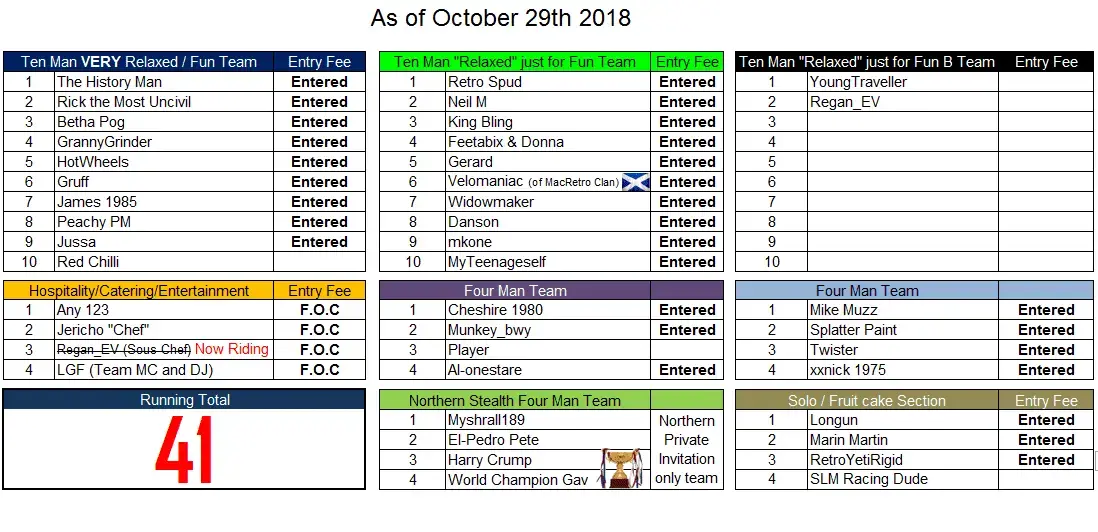Viewport: 1098px width, 532px height.
Task: Select The History Man cell
Action: click(165, 82)
